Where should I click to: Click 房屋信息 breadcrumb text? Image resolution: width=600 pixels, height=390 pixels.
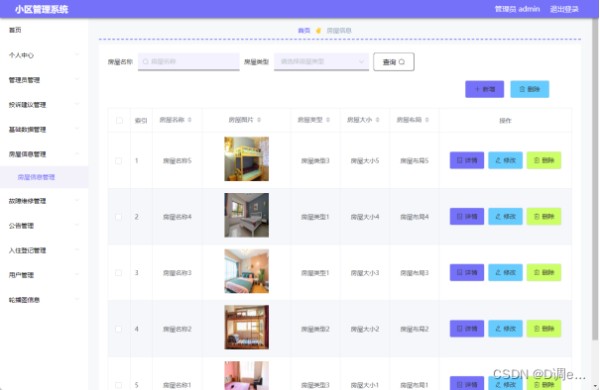(x=339, y=31)
